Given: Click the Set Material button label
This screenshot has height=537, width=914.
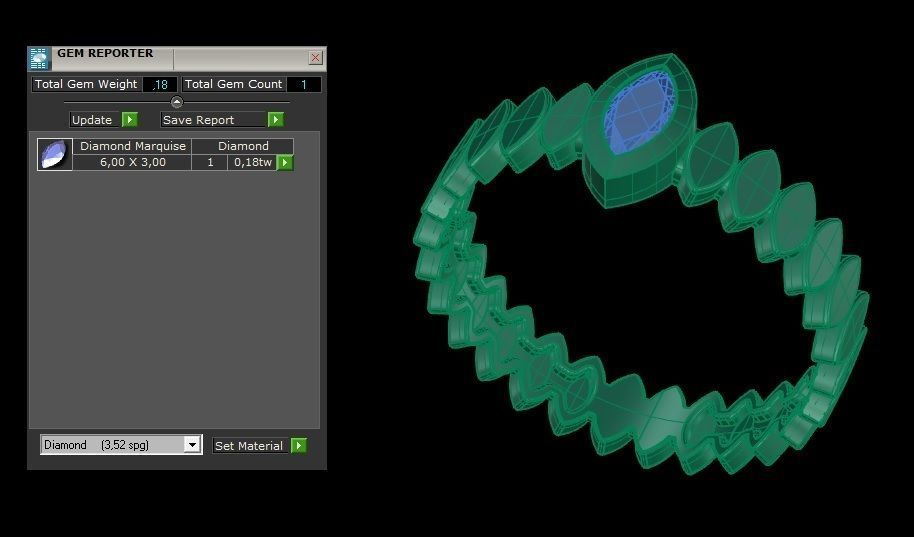Looking at the screenshot, I should [x=249, y=445].
